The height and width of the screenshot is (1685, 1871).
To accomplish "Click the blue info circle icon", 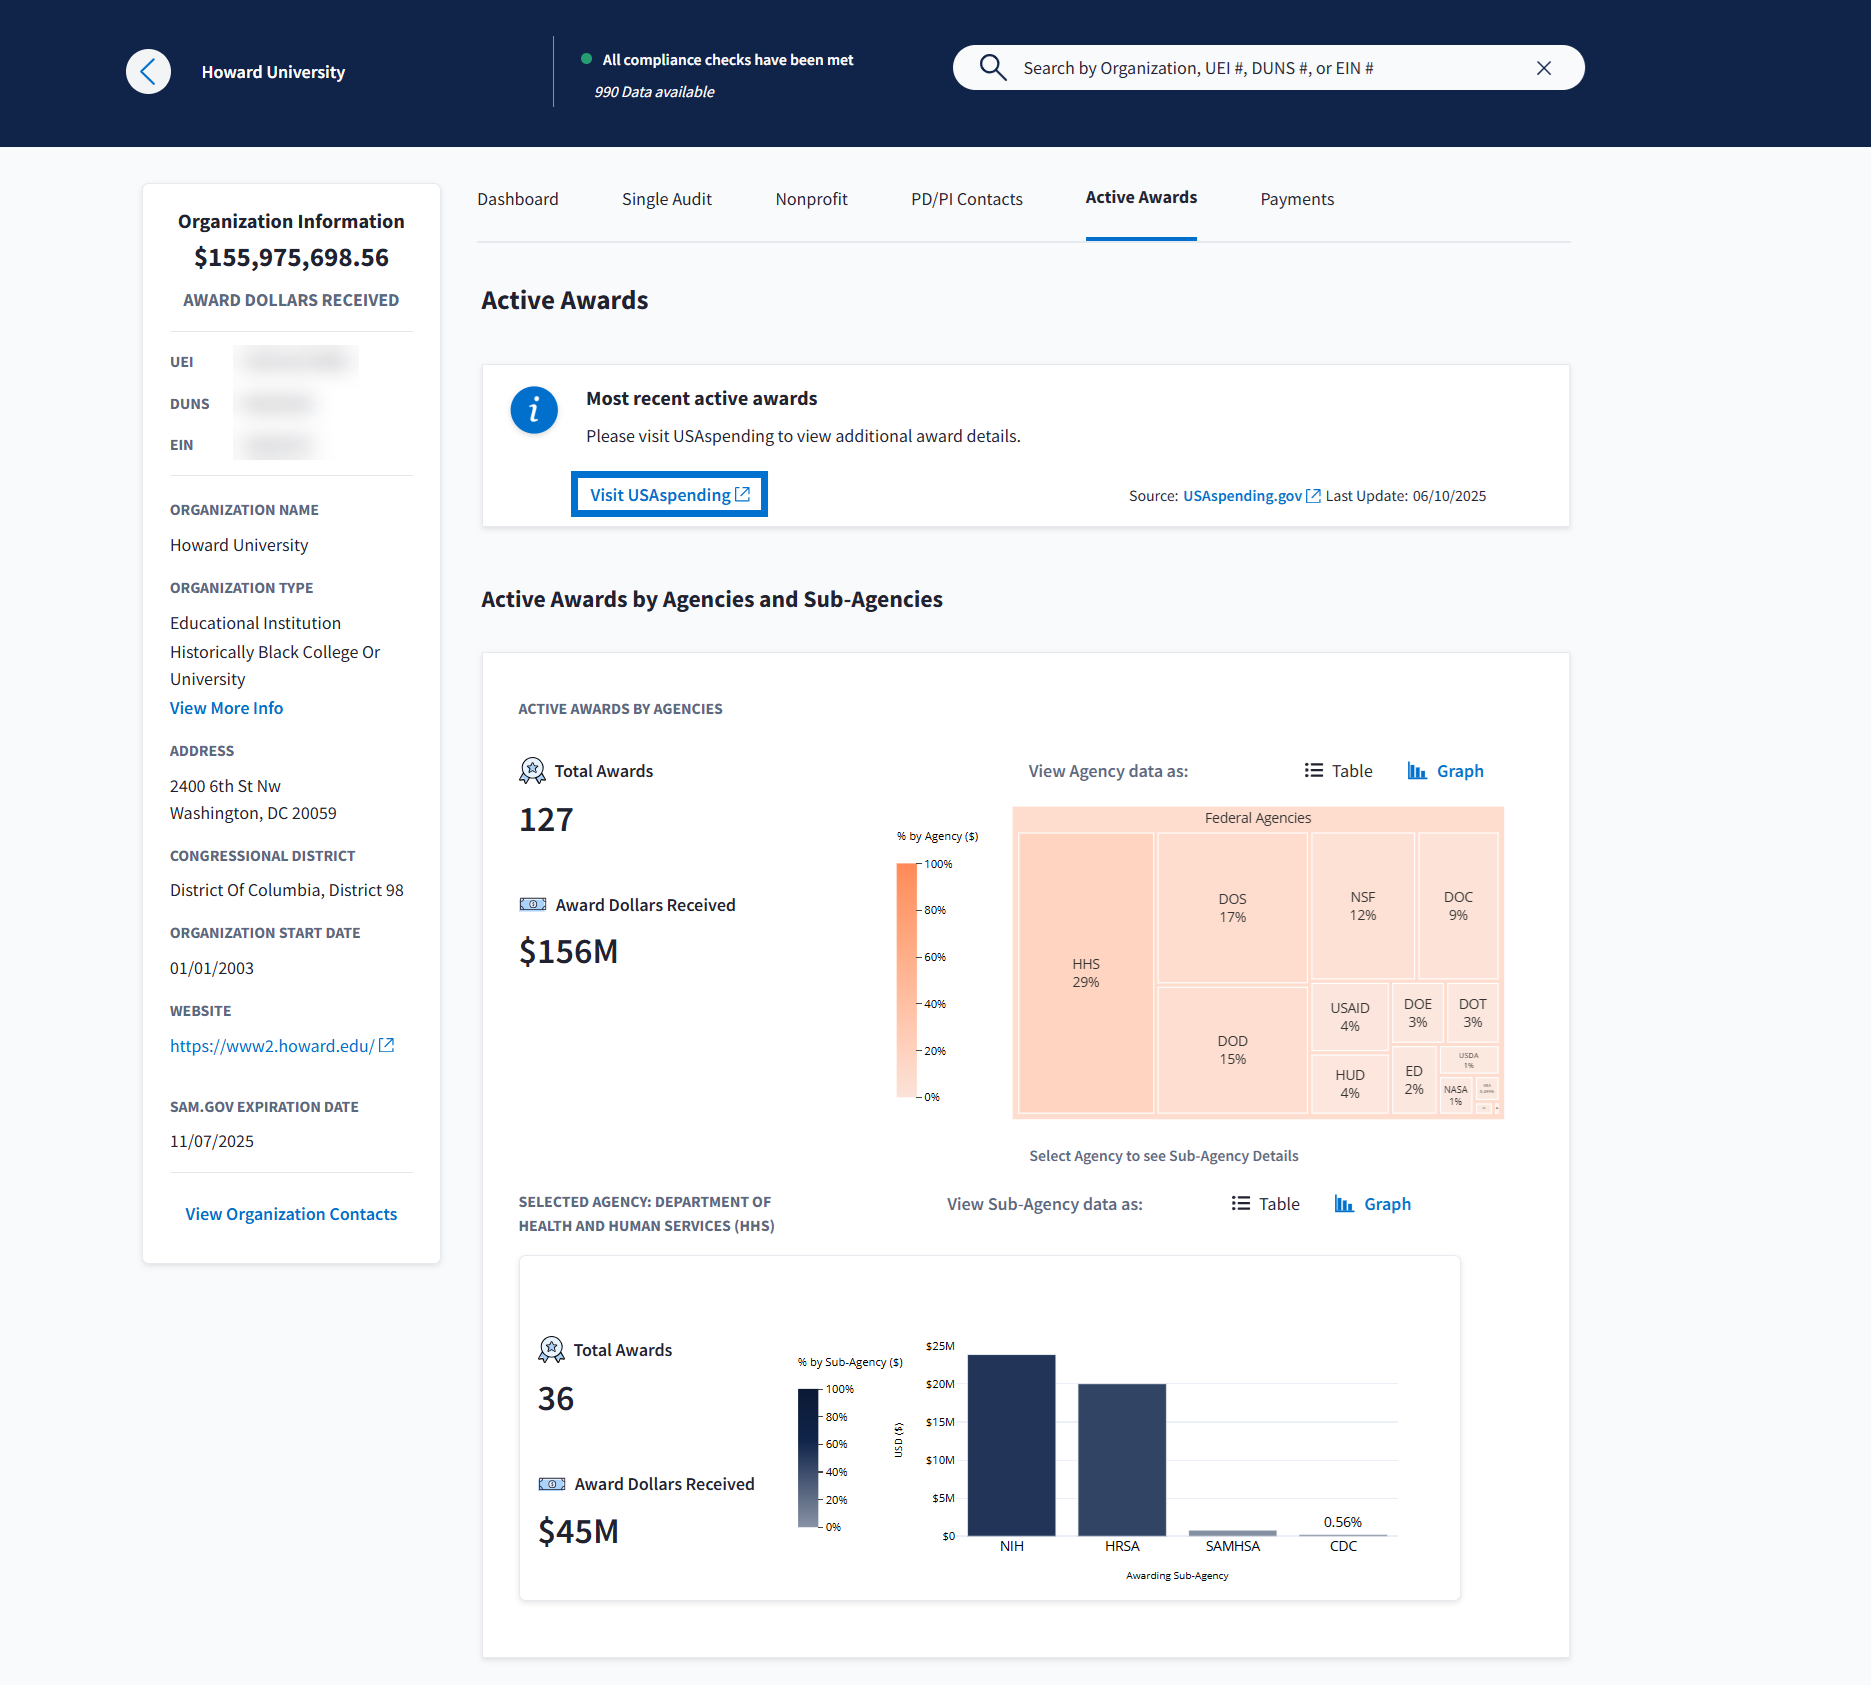I will pos(534,410).
